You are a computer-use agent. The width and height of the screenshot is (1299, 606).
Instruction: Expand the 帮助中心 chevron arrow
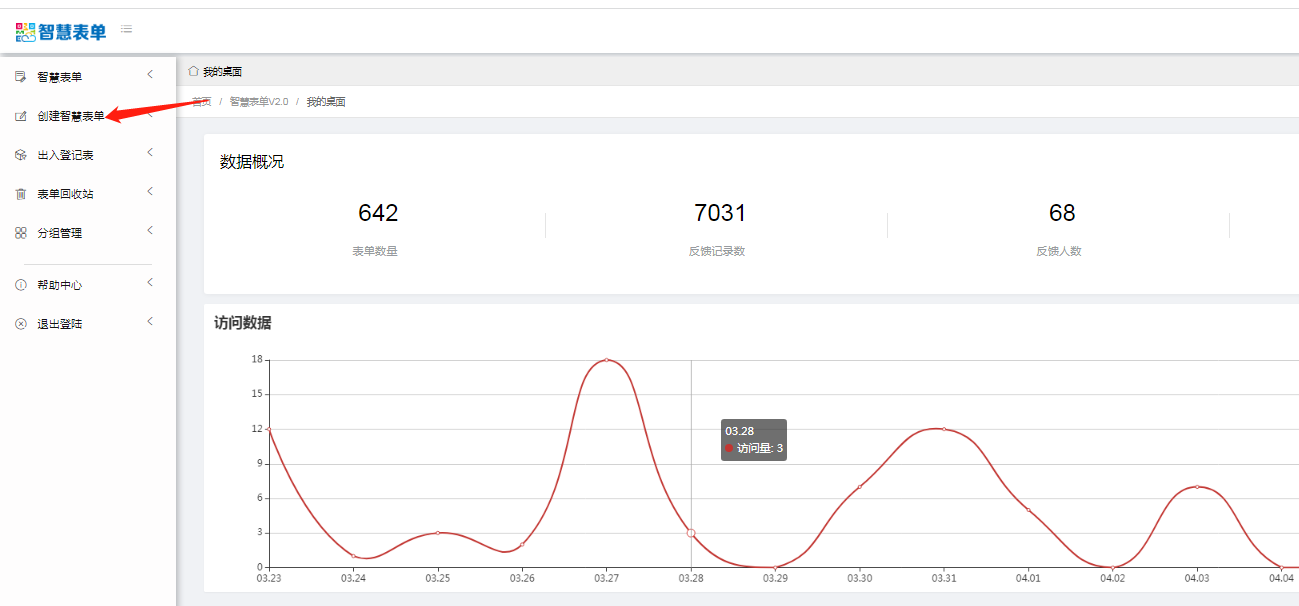tap(150, 283)
